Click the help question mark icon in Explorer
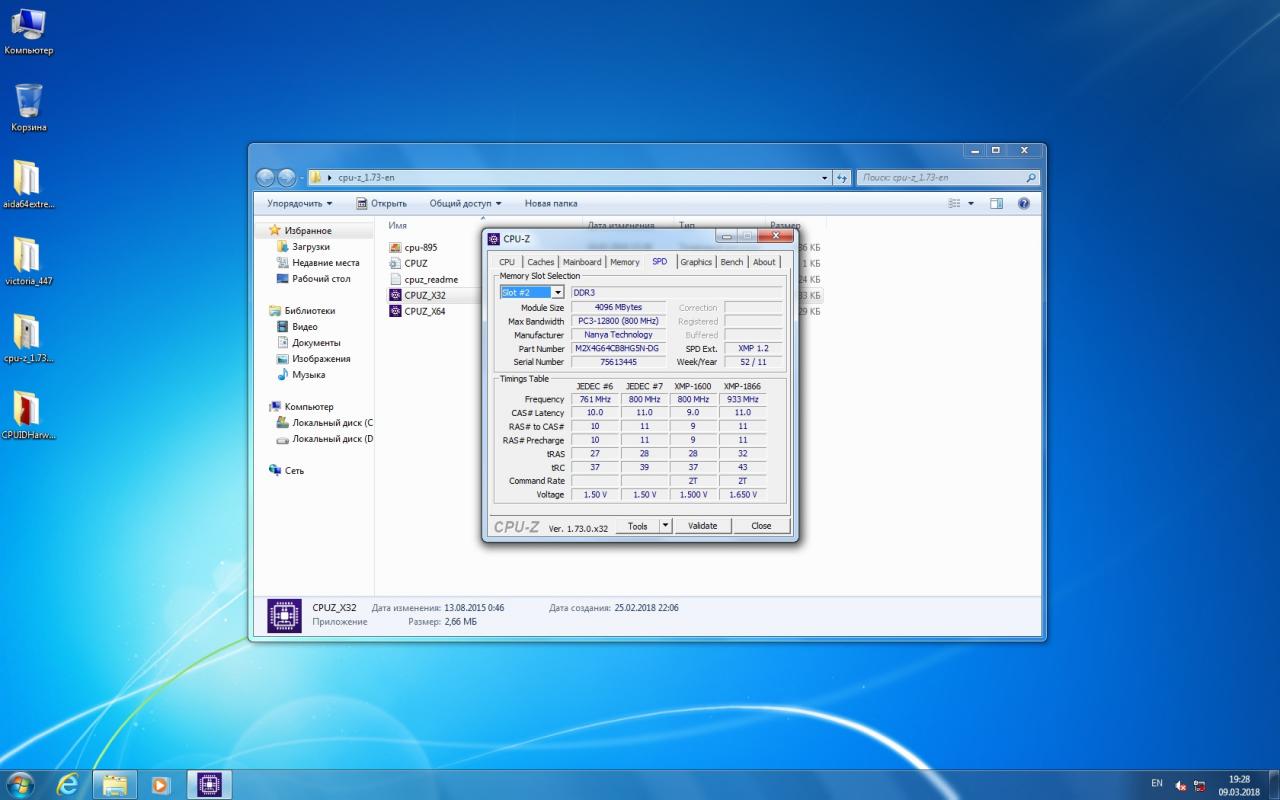 pyautogui.click(x=1023, y=203)
